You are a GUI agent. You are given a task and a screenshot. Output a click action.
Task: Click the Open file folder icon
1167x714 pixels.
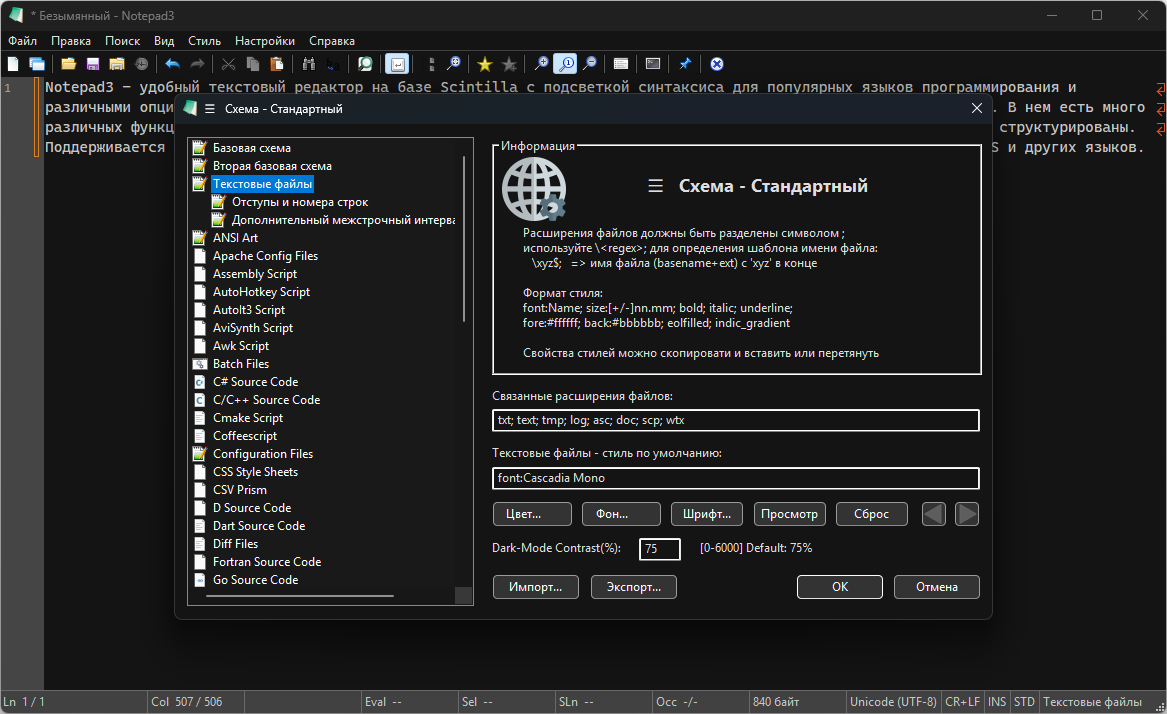[x=68, y=64]
